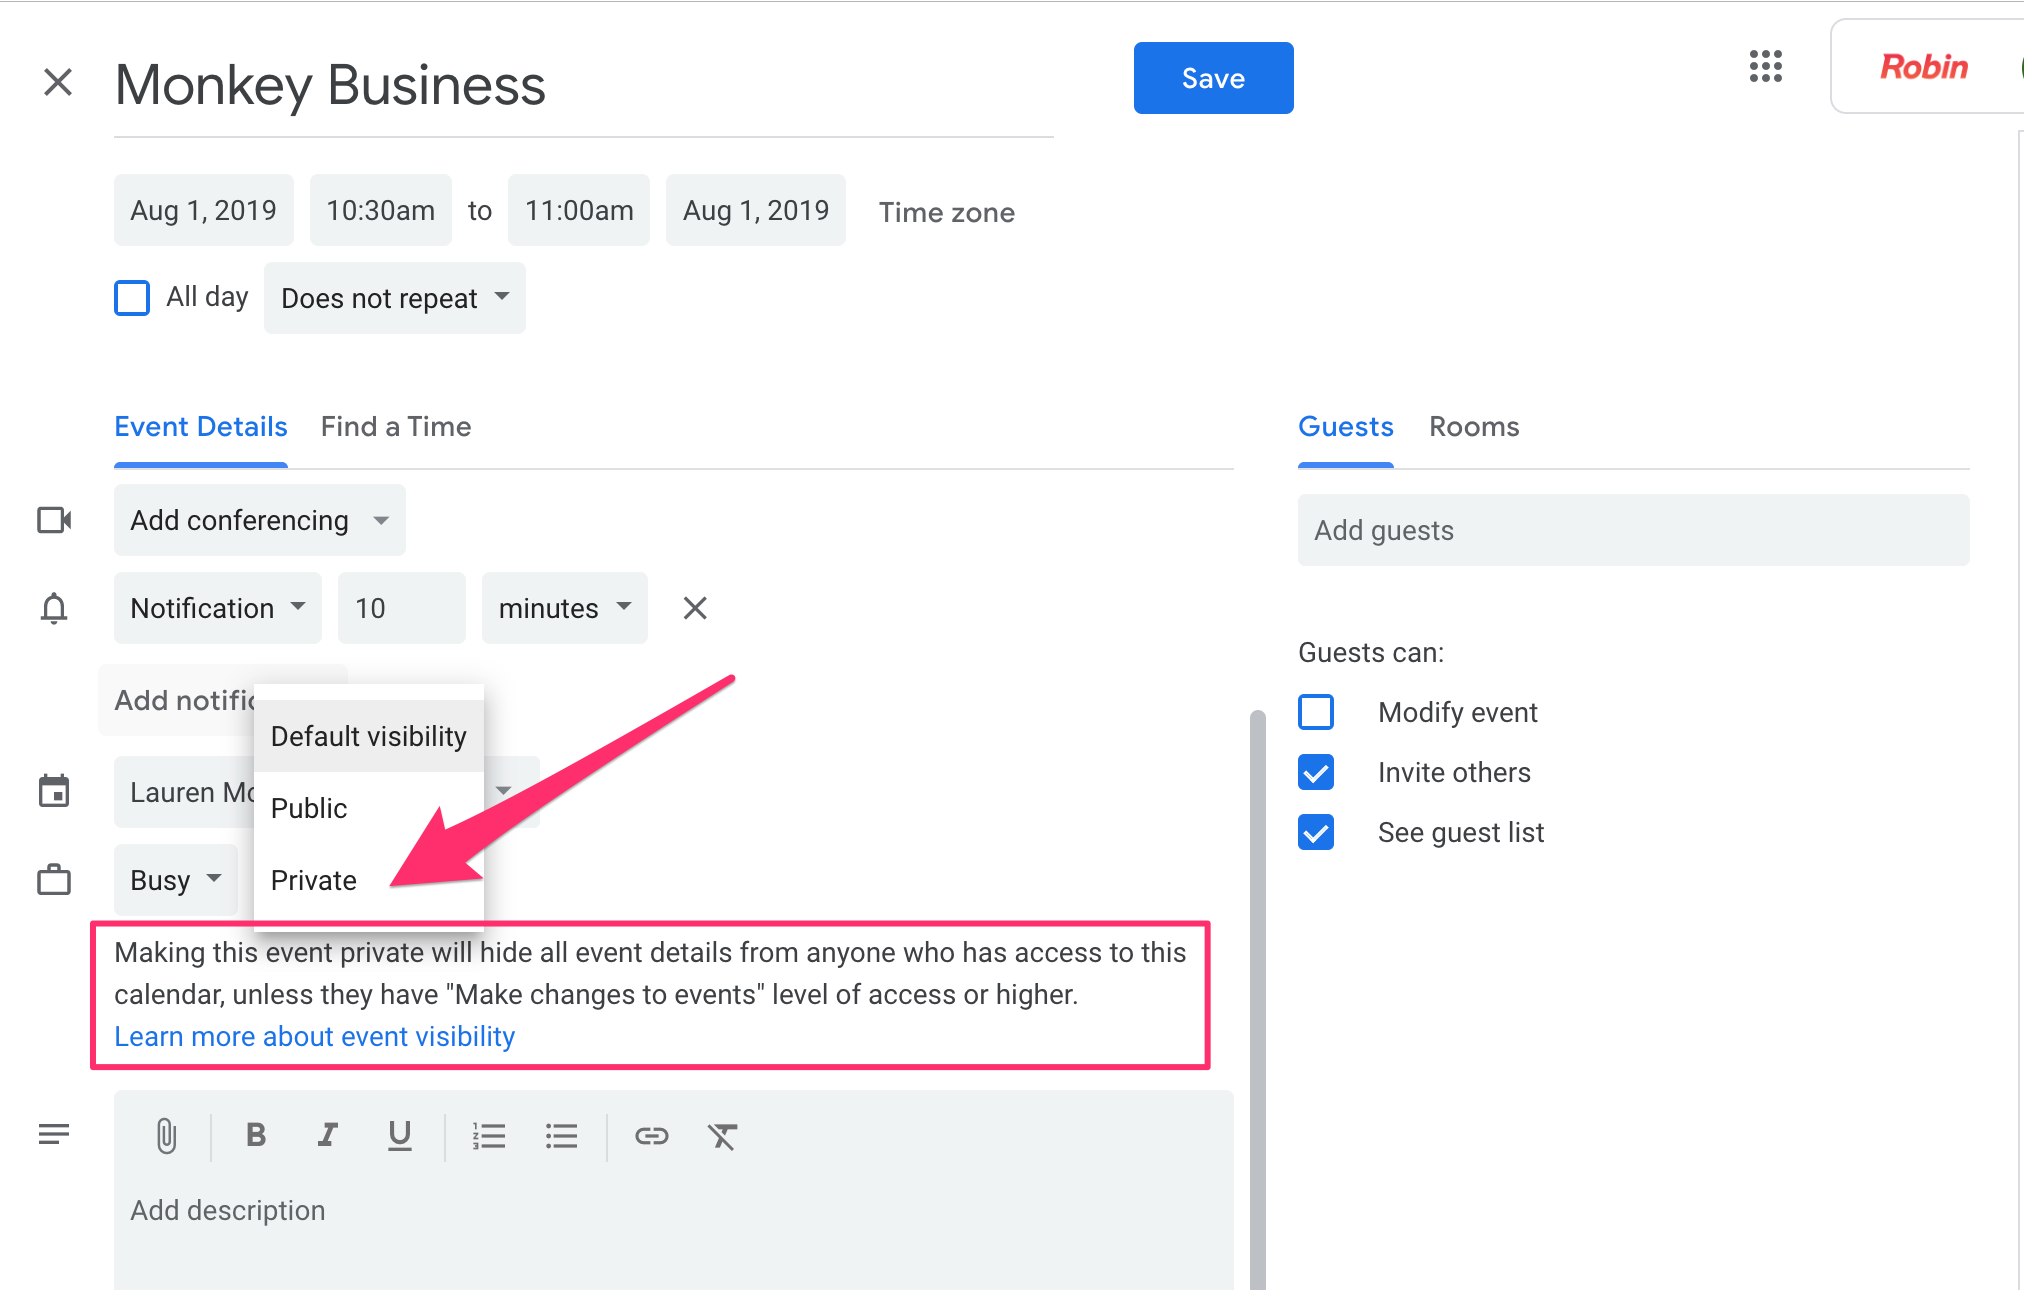Click the vertical scrollbar of details panel
The width and height of the screenshot is (2024, 1290).
coord(1258,1000)
